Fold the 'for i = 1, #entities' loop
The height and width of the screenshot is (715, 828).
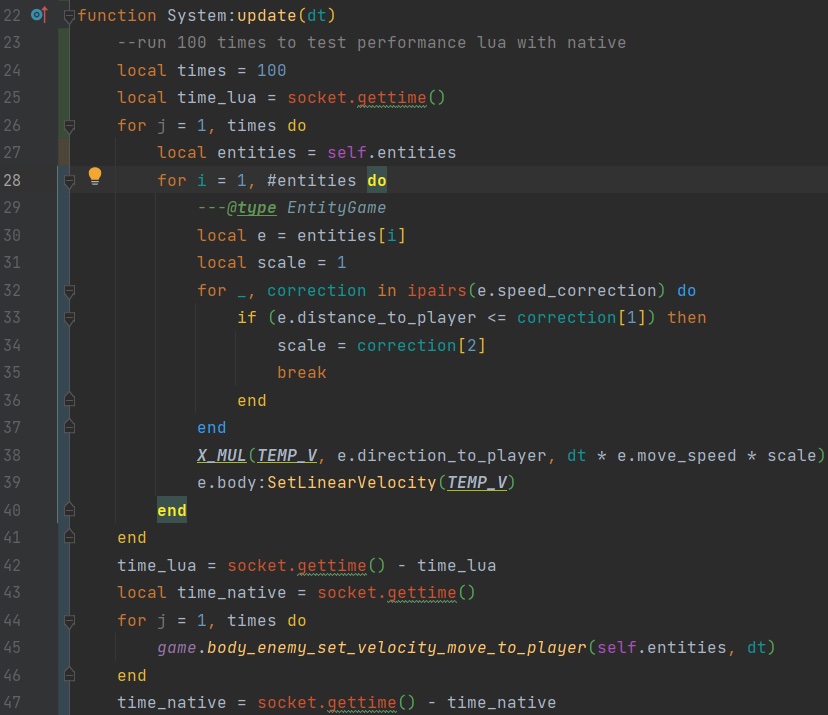[69, 181]
